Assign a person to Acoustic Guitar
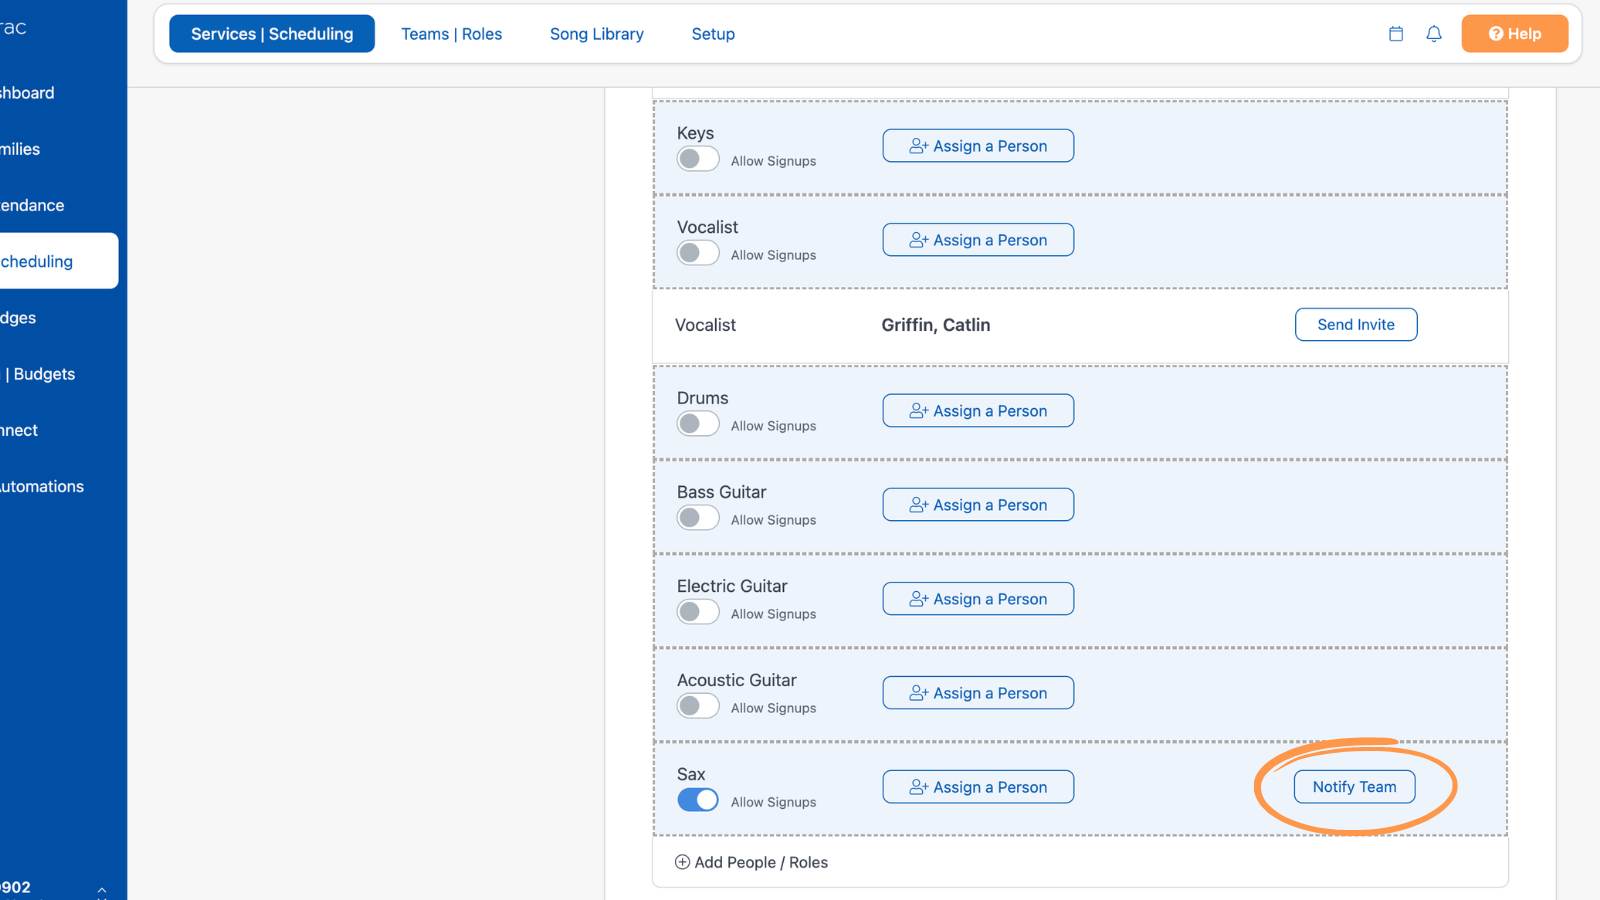The image size is (1600, 900). tap(978, 693)
